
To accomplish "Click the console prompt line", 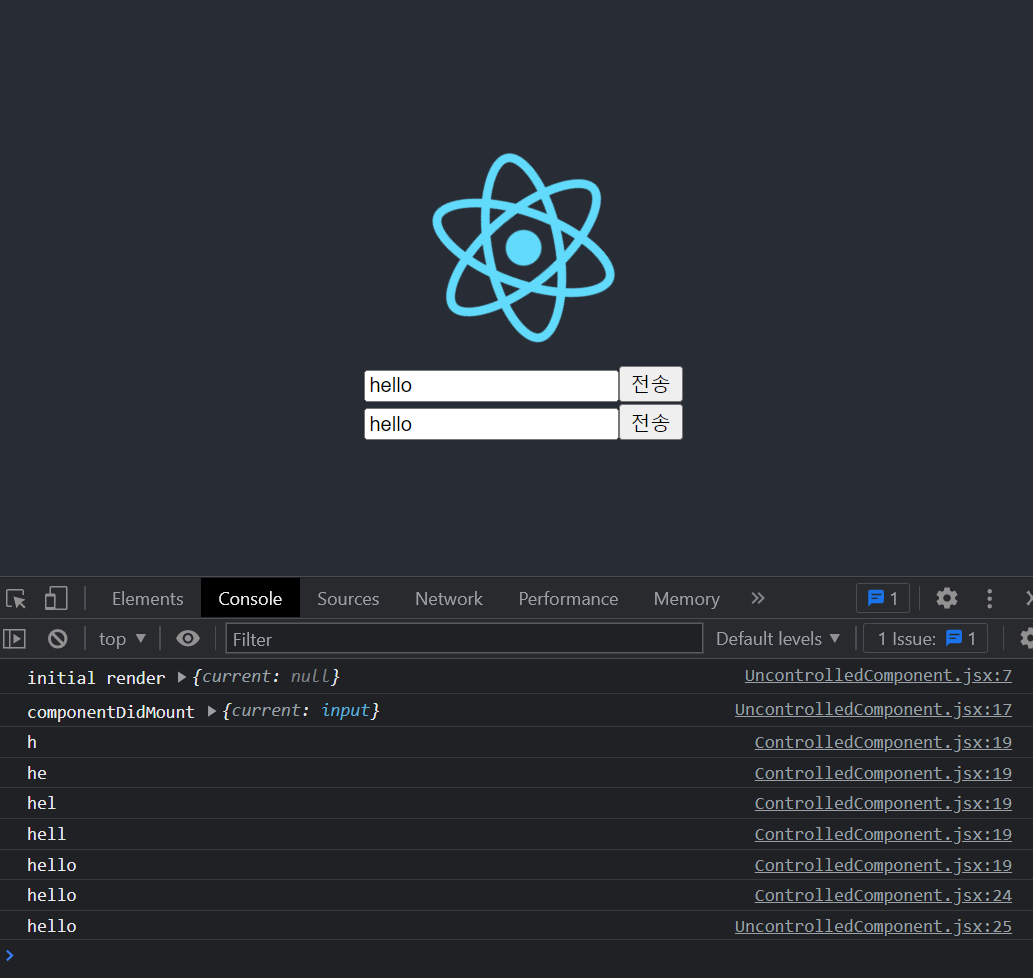I will [516, 956].
